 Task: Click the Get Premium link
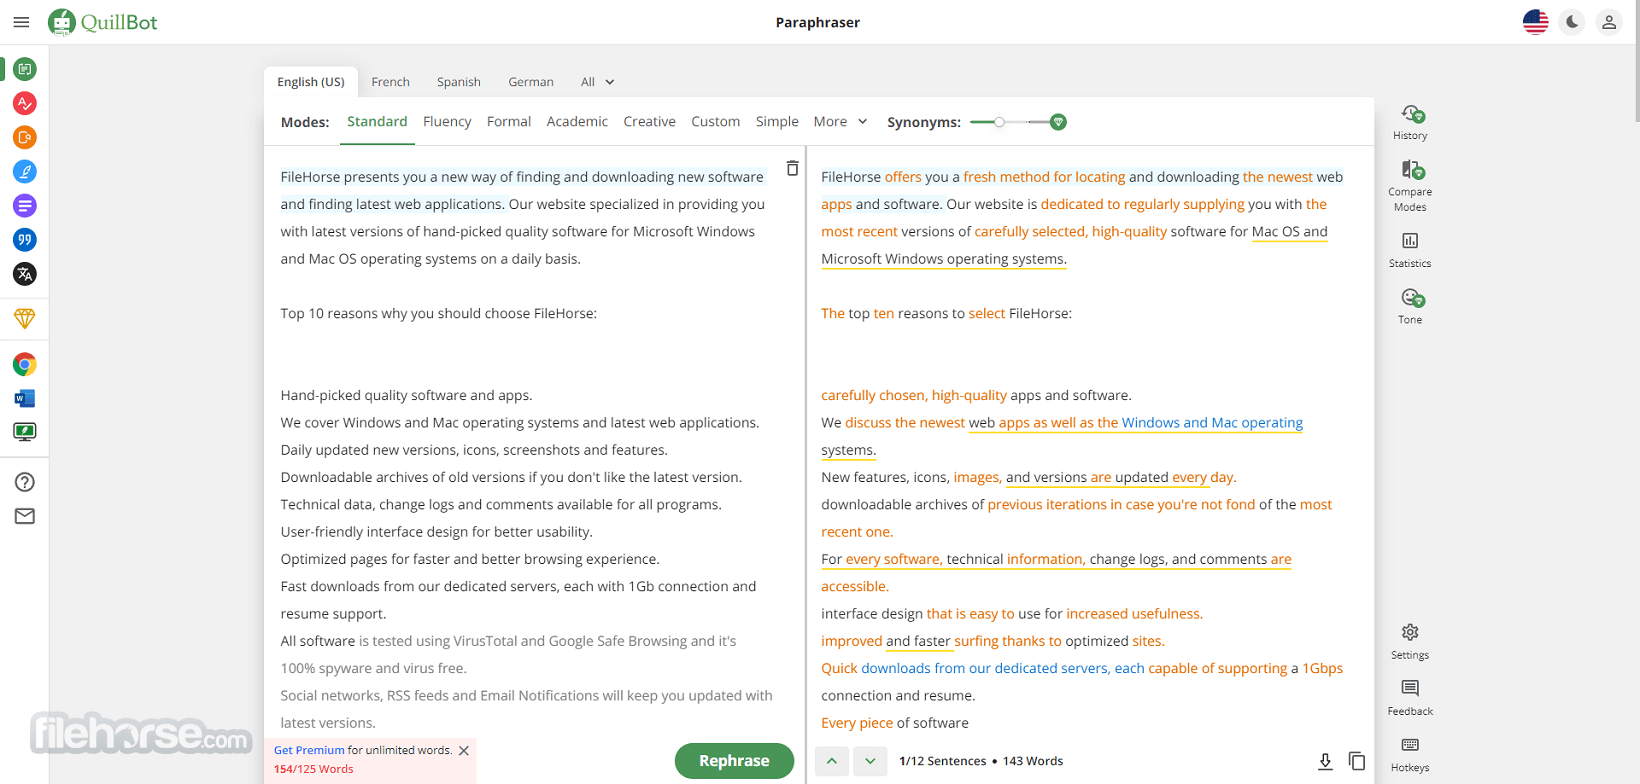click(309, 750)
